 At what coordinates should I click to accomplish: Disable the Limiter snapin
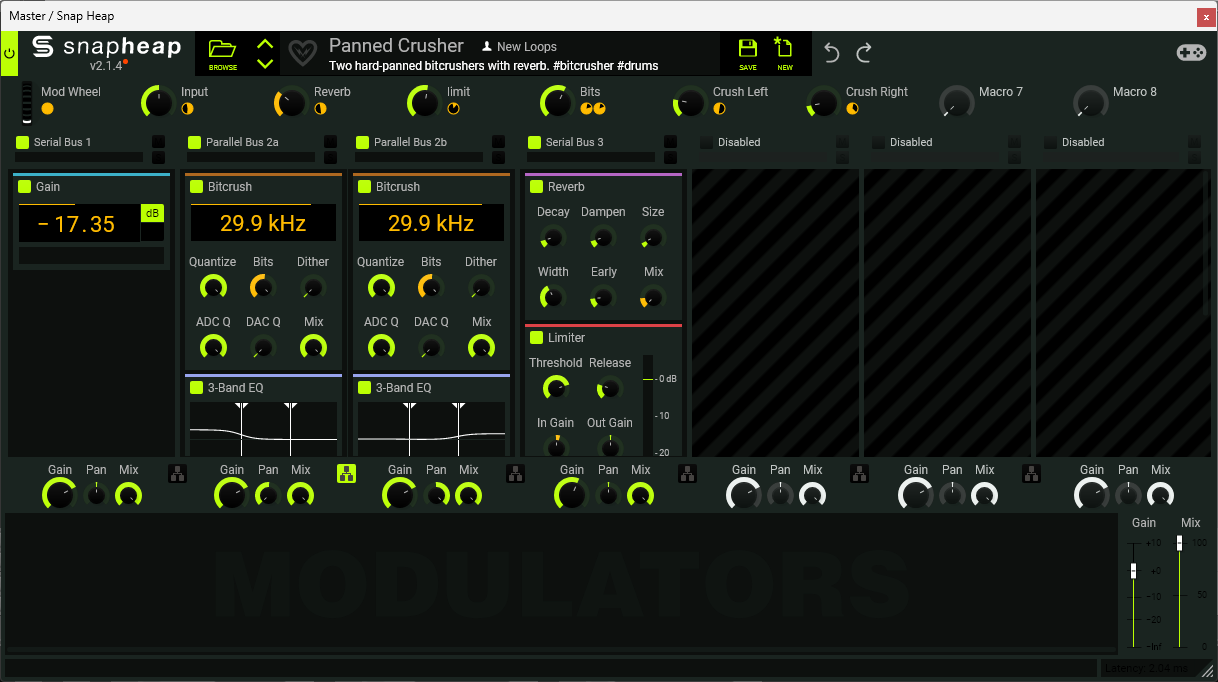537,338
